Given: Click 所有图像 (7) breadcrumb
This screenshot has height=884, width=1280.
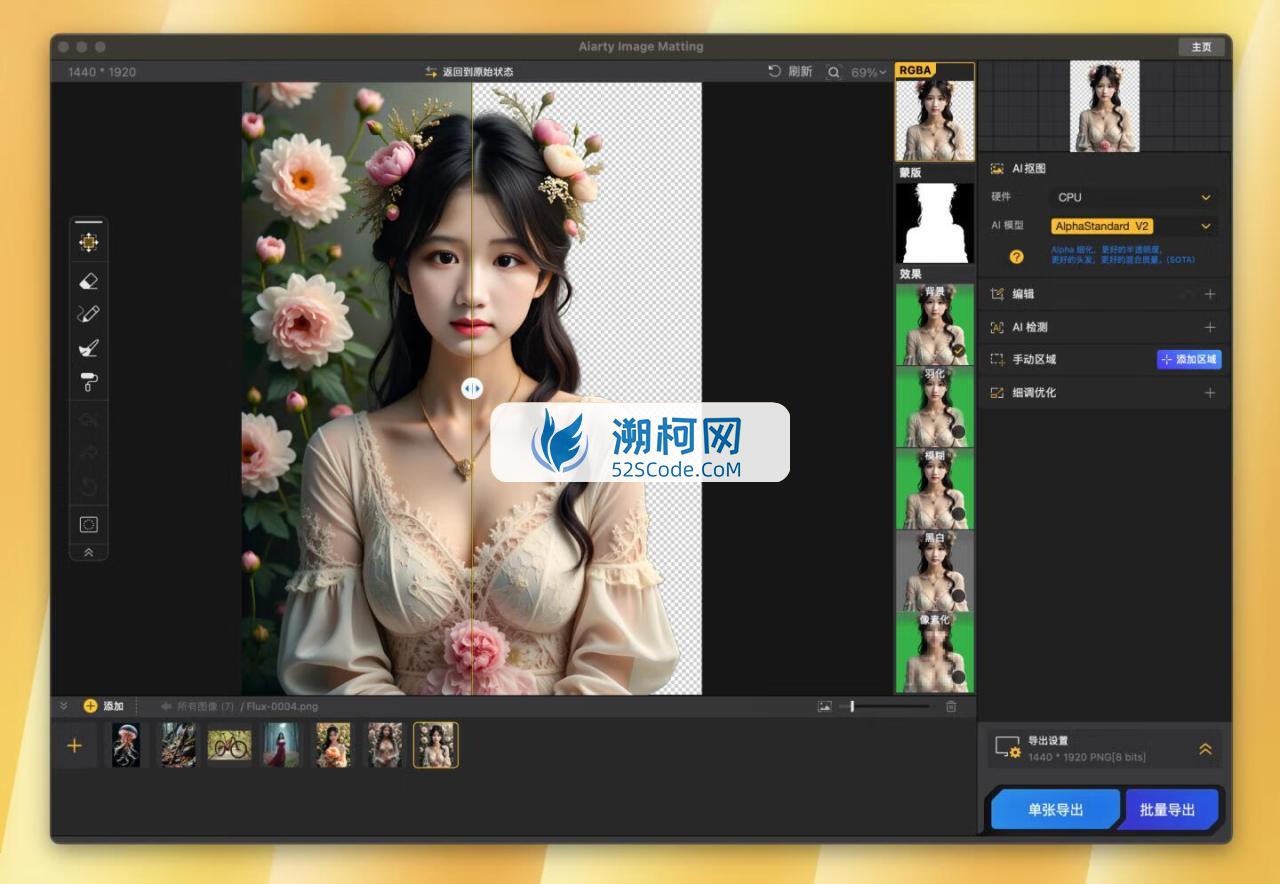Looking at the screenshot, I should pyautogui.click(x=204, y=706).
